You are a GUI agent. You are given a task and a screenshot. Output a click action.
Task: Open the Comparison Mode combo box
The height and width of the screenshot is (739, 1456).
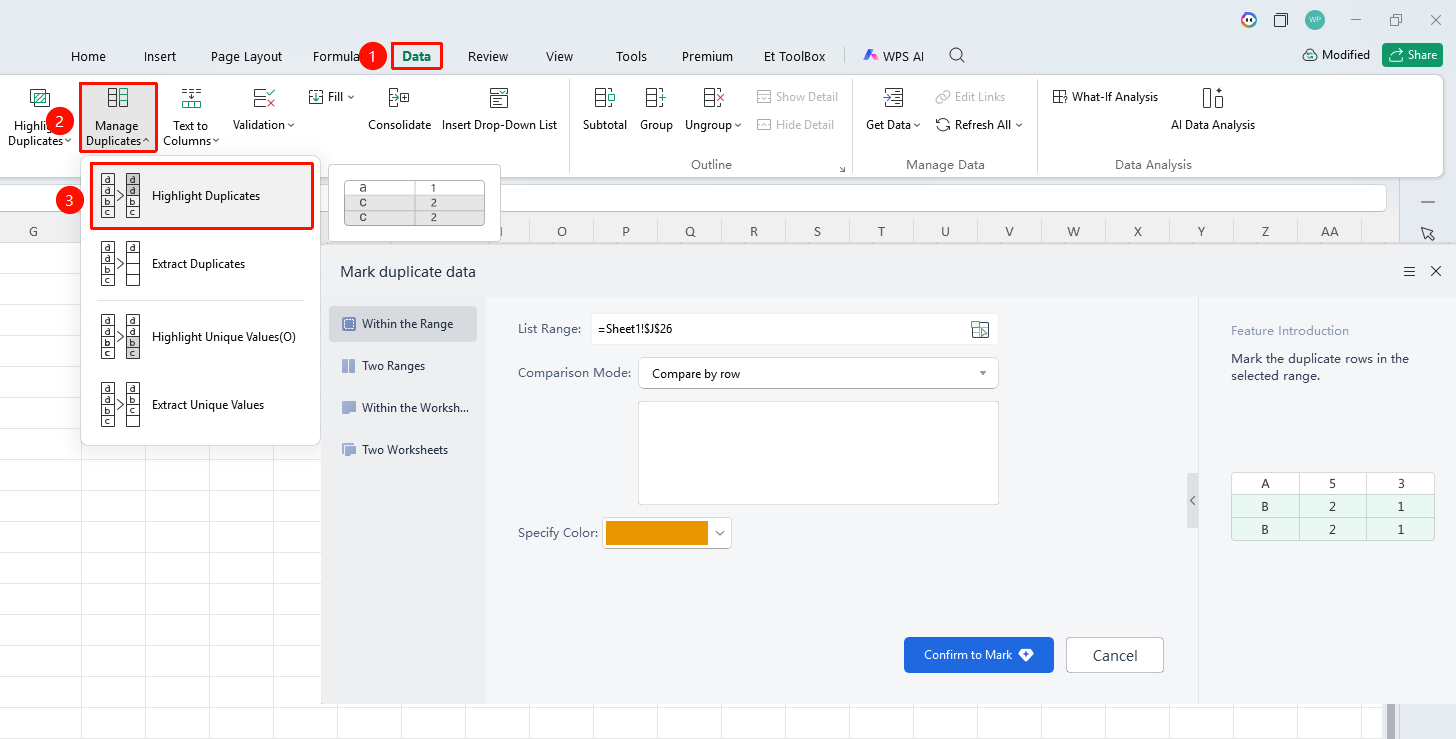tap(818, 373)
